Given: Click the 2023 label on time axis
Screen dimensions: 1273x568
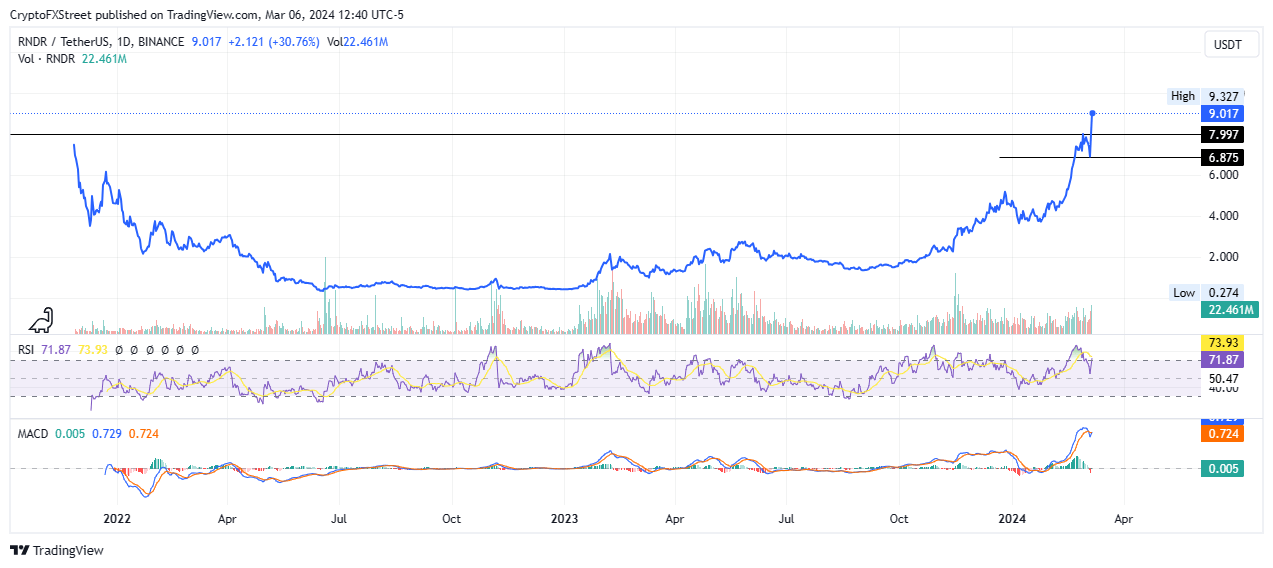Looking at the screenshot, I should pos(565,519).
